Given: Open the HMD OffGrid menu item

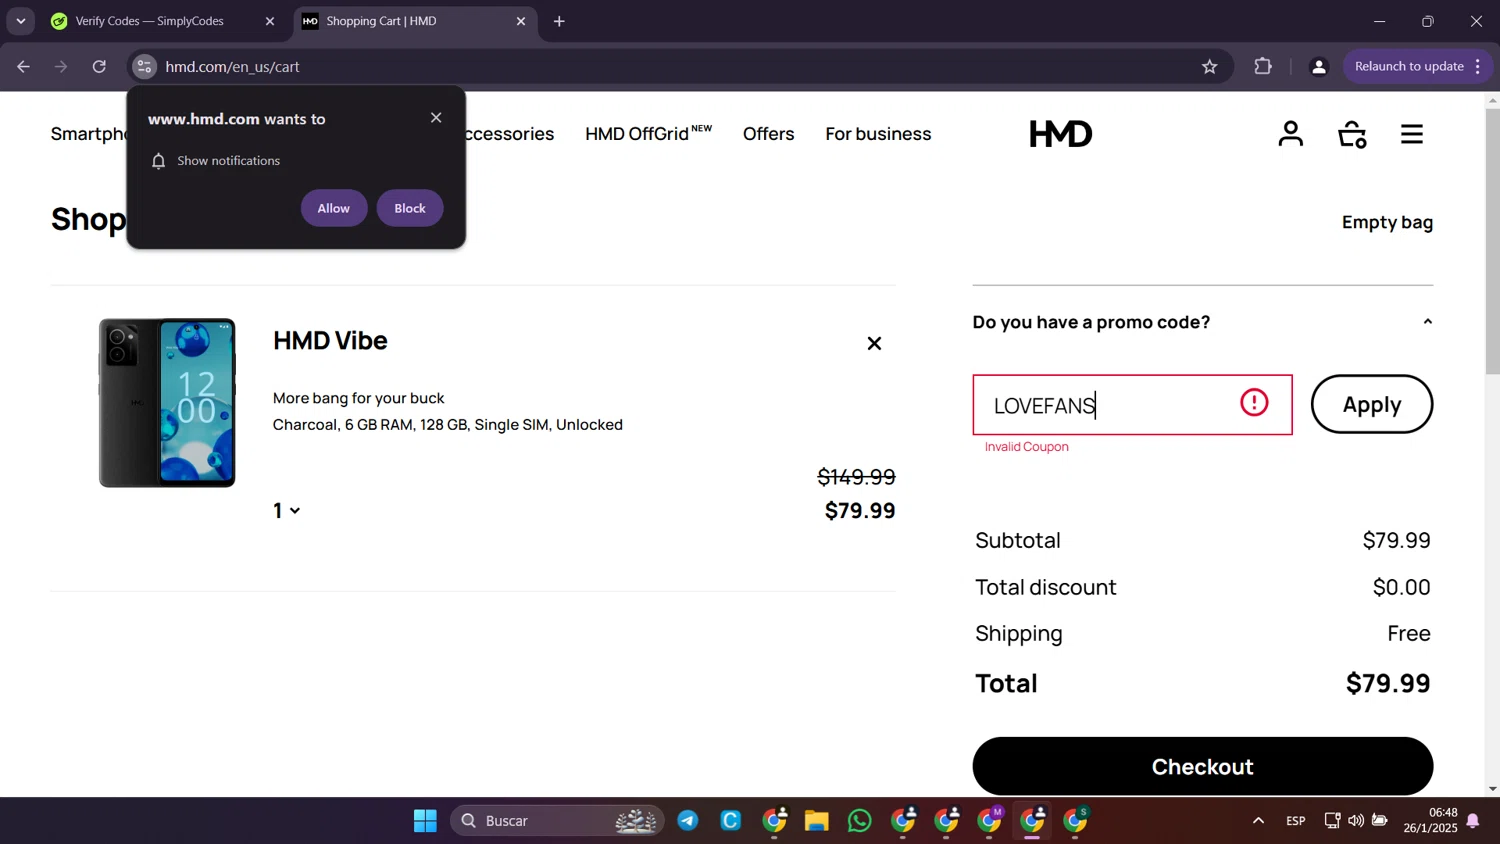Looking at the screenshot, I should (648, 134).
